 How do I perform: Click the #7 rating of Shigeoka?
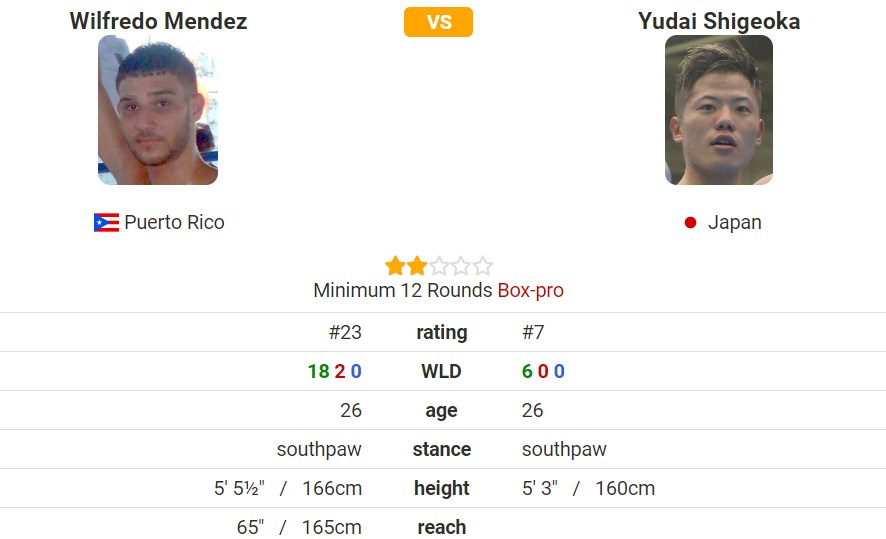[x=533, y=332]
